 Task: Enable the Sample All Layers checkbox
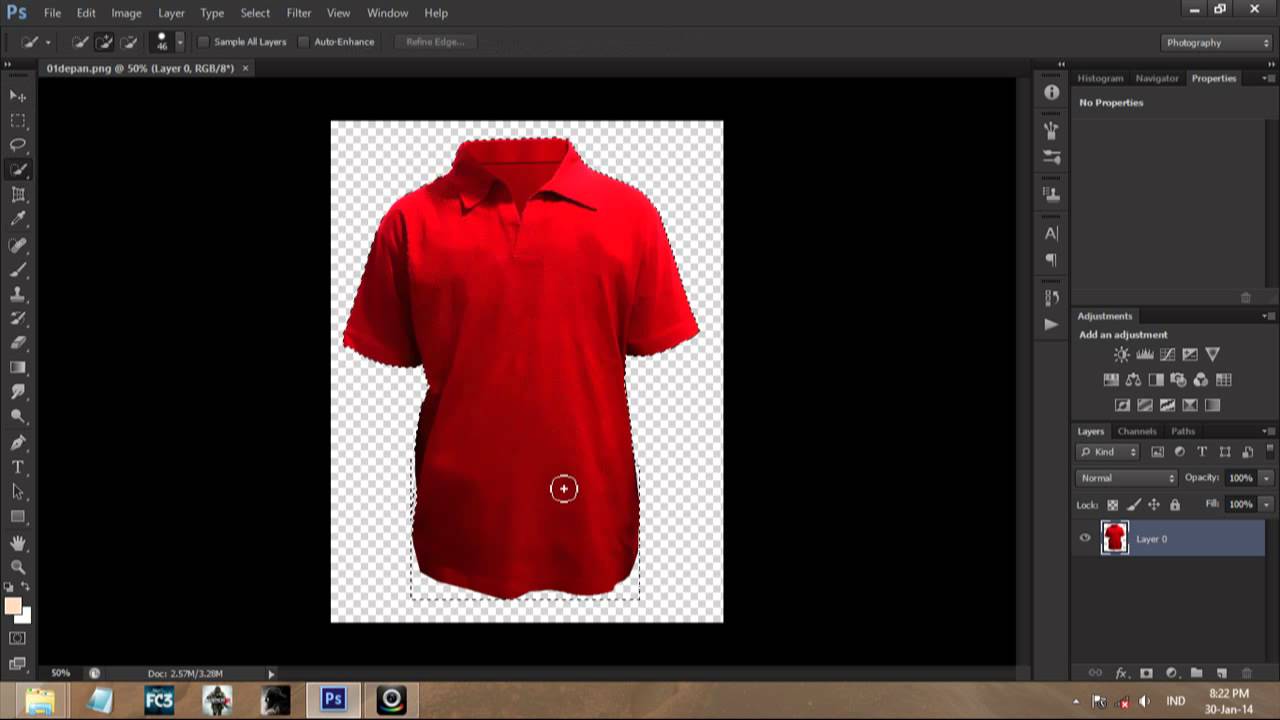click(204, 42)
